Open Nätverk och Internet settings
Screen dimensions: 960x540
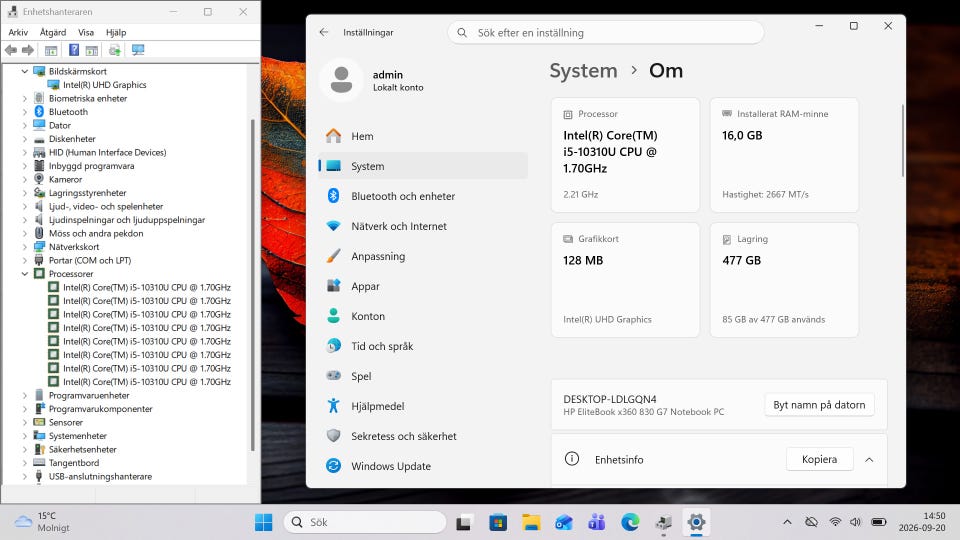[422, 226]
